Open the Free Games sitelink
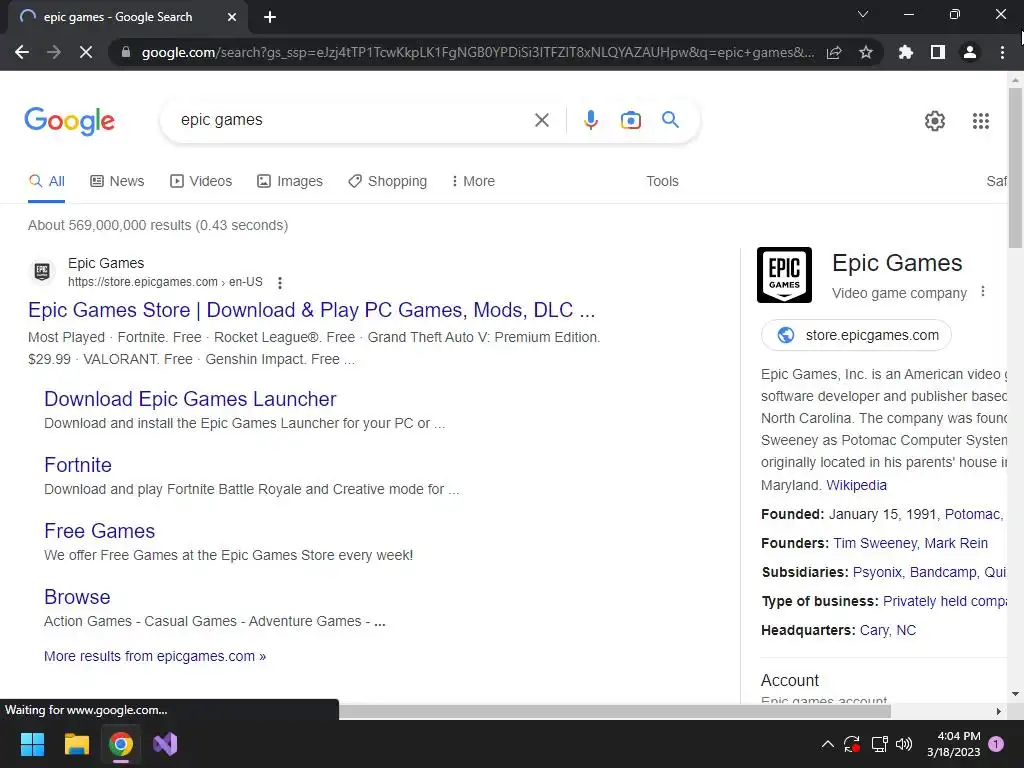Screen dimensions: 1024x768 (99, 531)
